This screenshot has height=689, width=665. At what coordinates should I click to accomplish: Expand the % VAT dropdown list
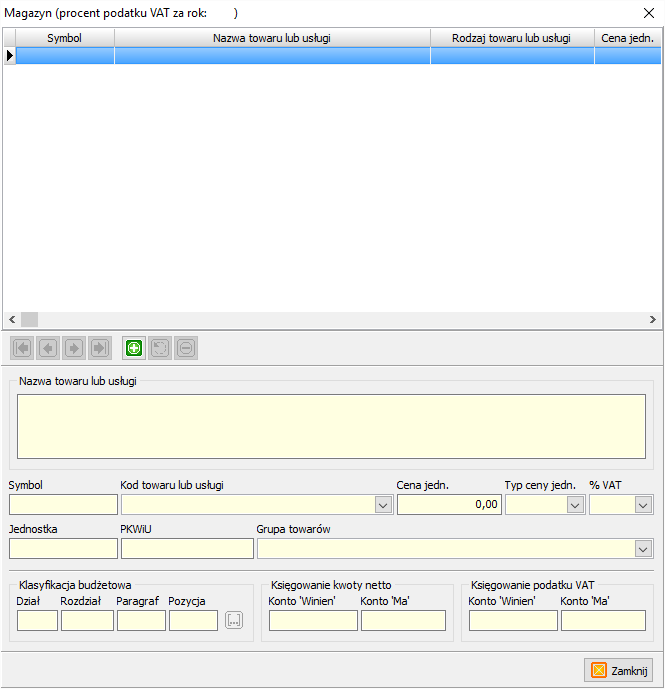click(643, 505)
